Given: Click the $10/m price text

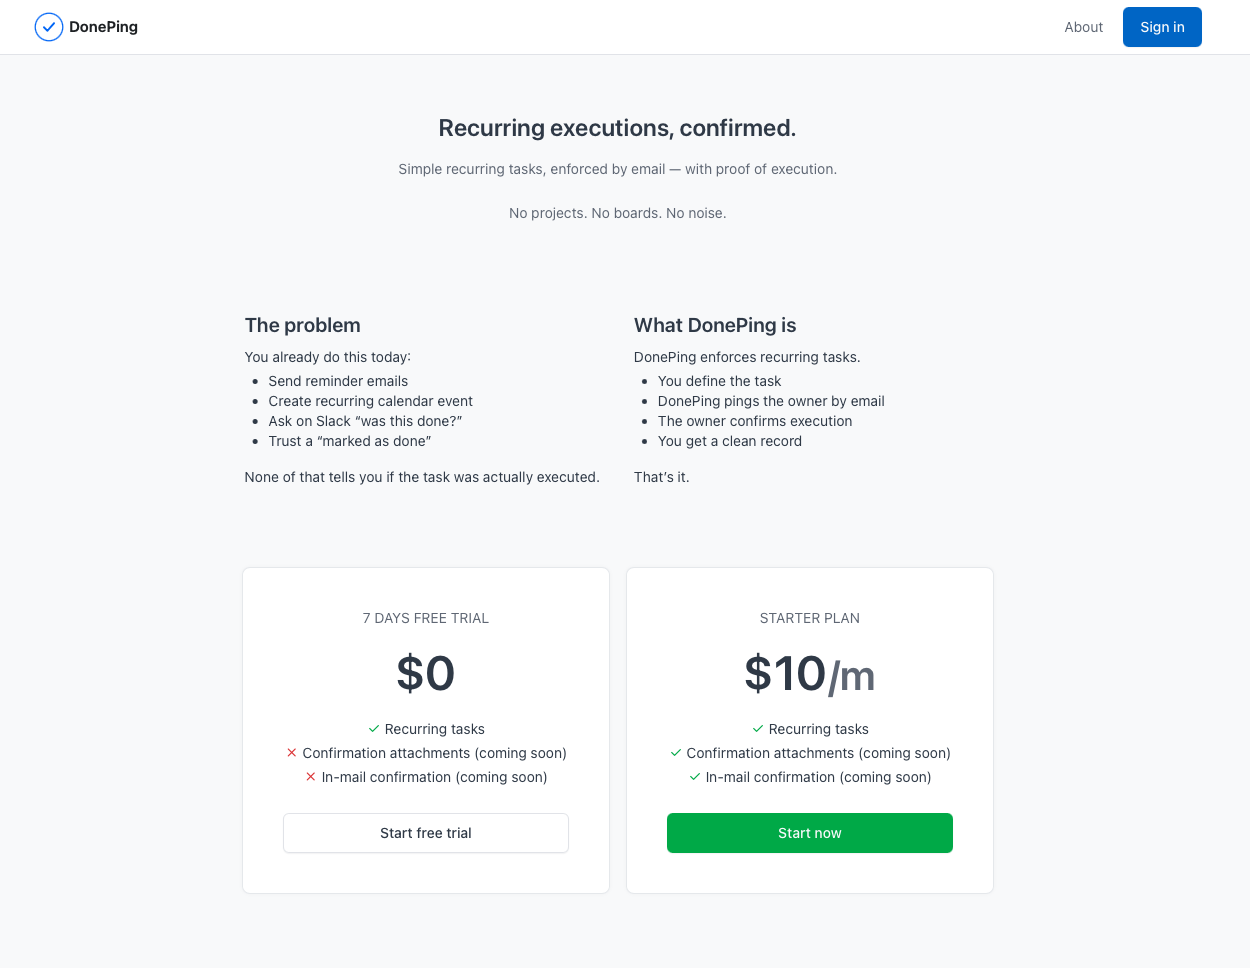Looking at the screenshot, I should click(x=809, y=673).
